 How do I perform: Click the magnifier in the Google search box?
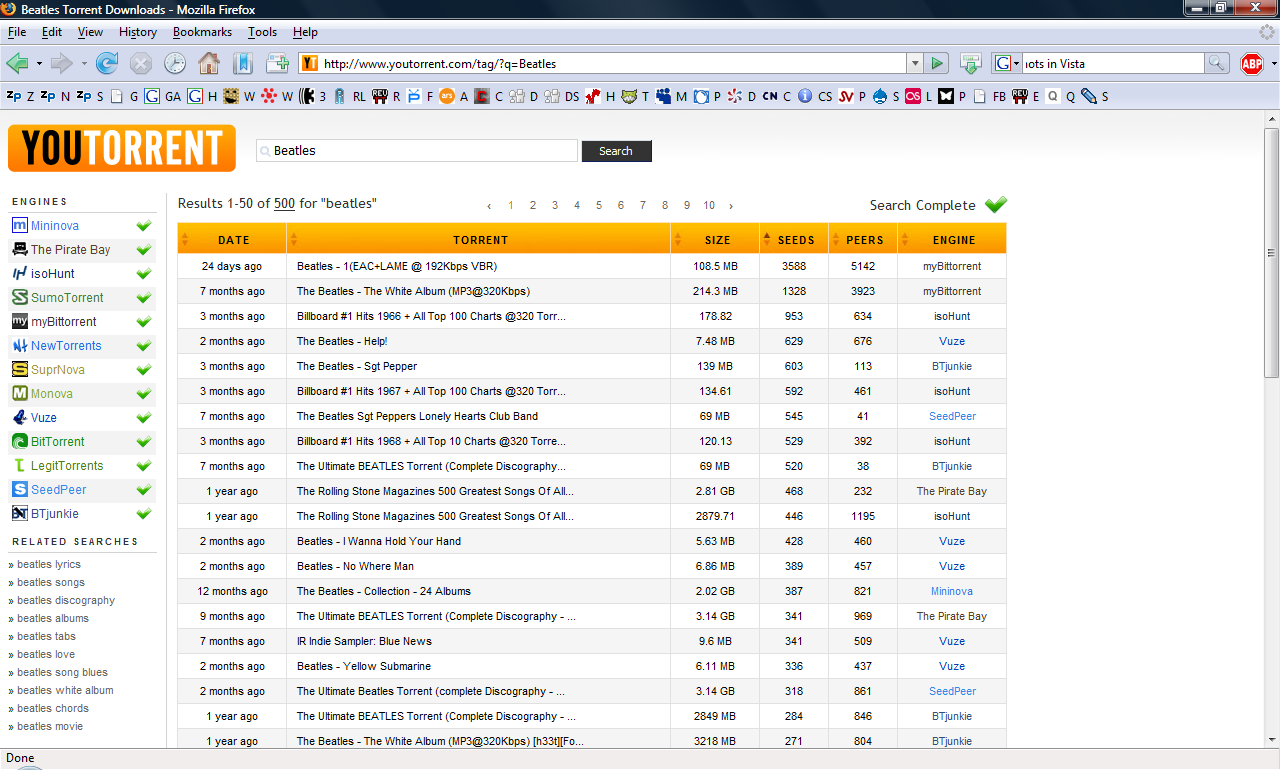point(1216,63)
